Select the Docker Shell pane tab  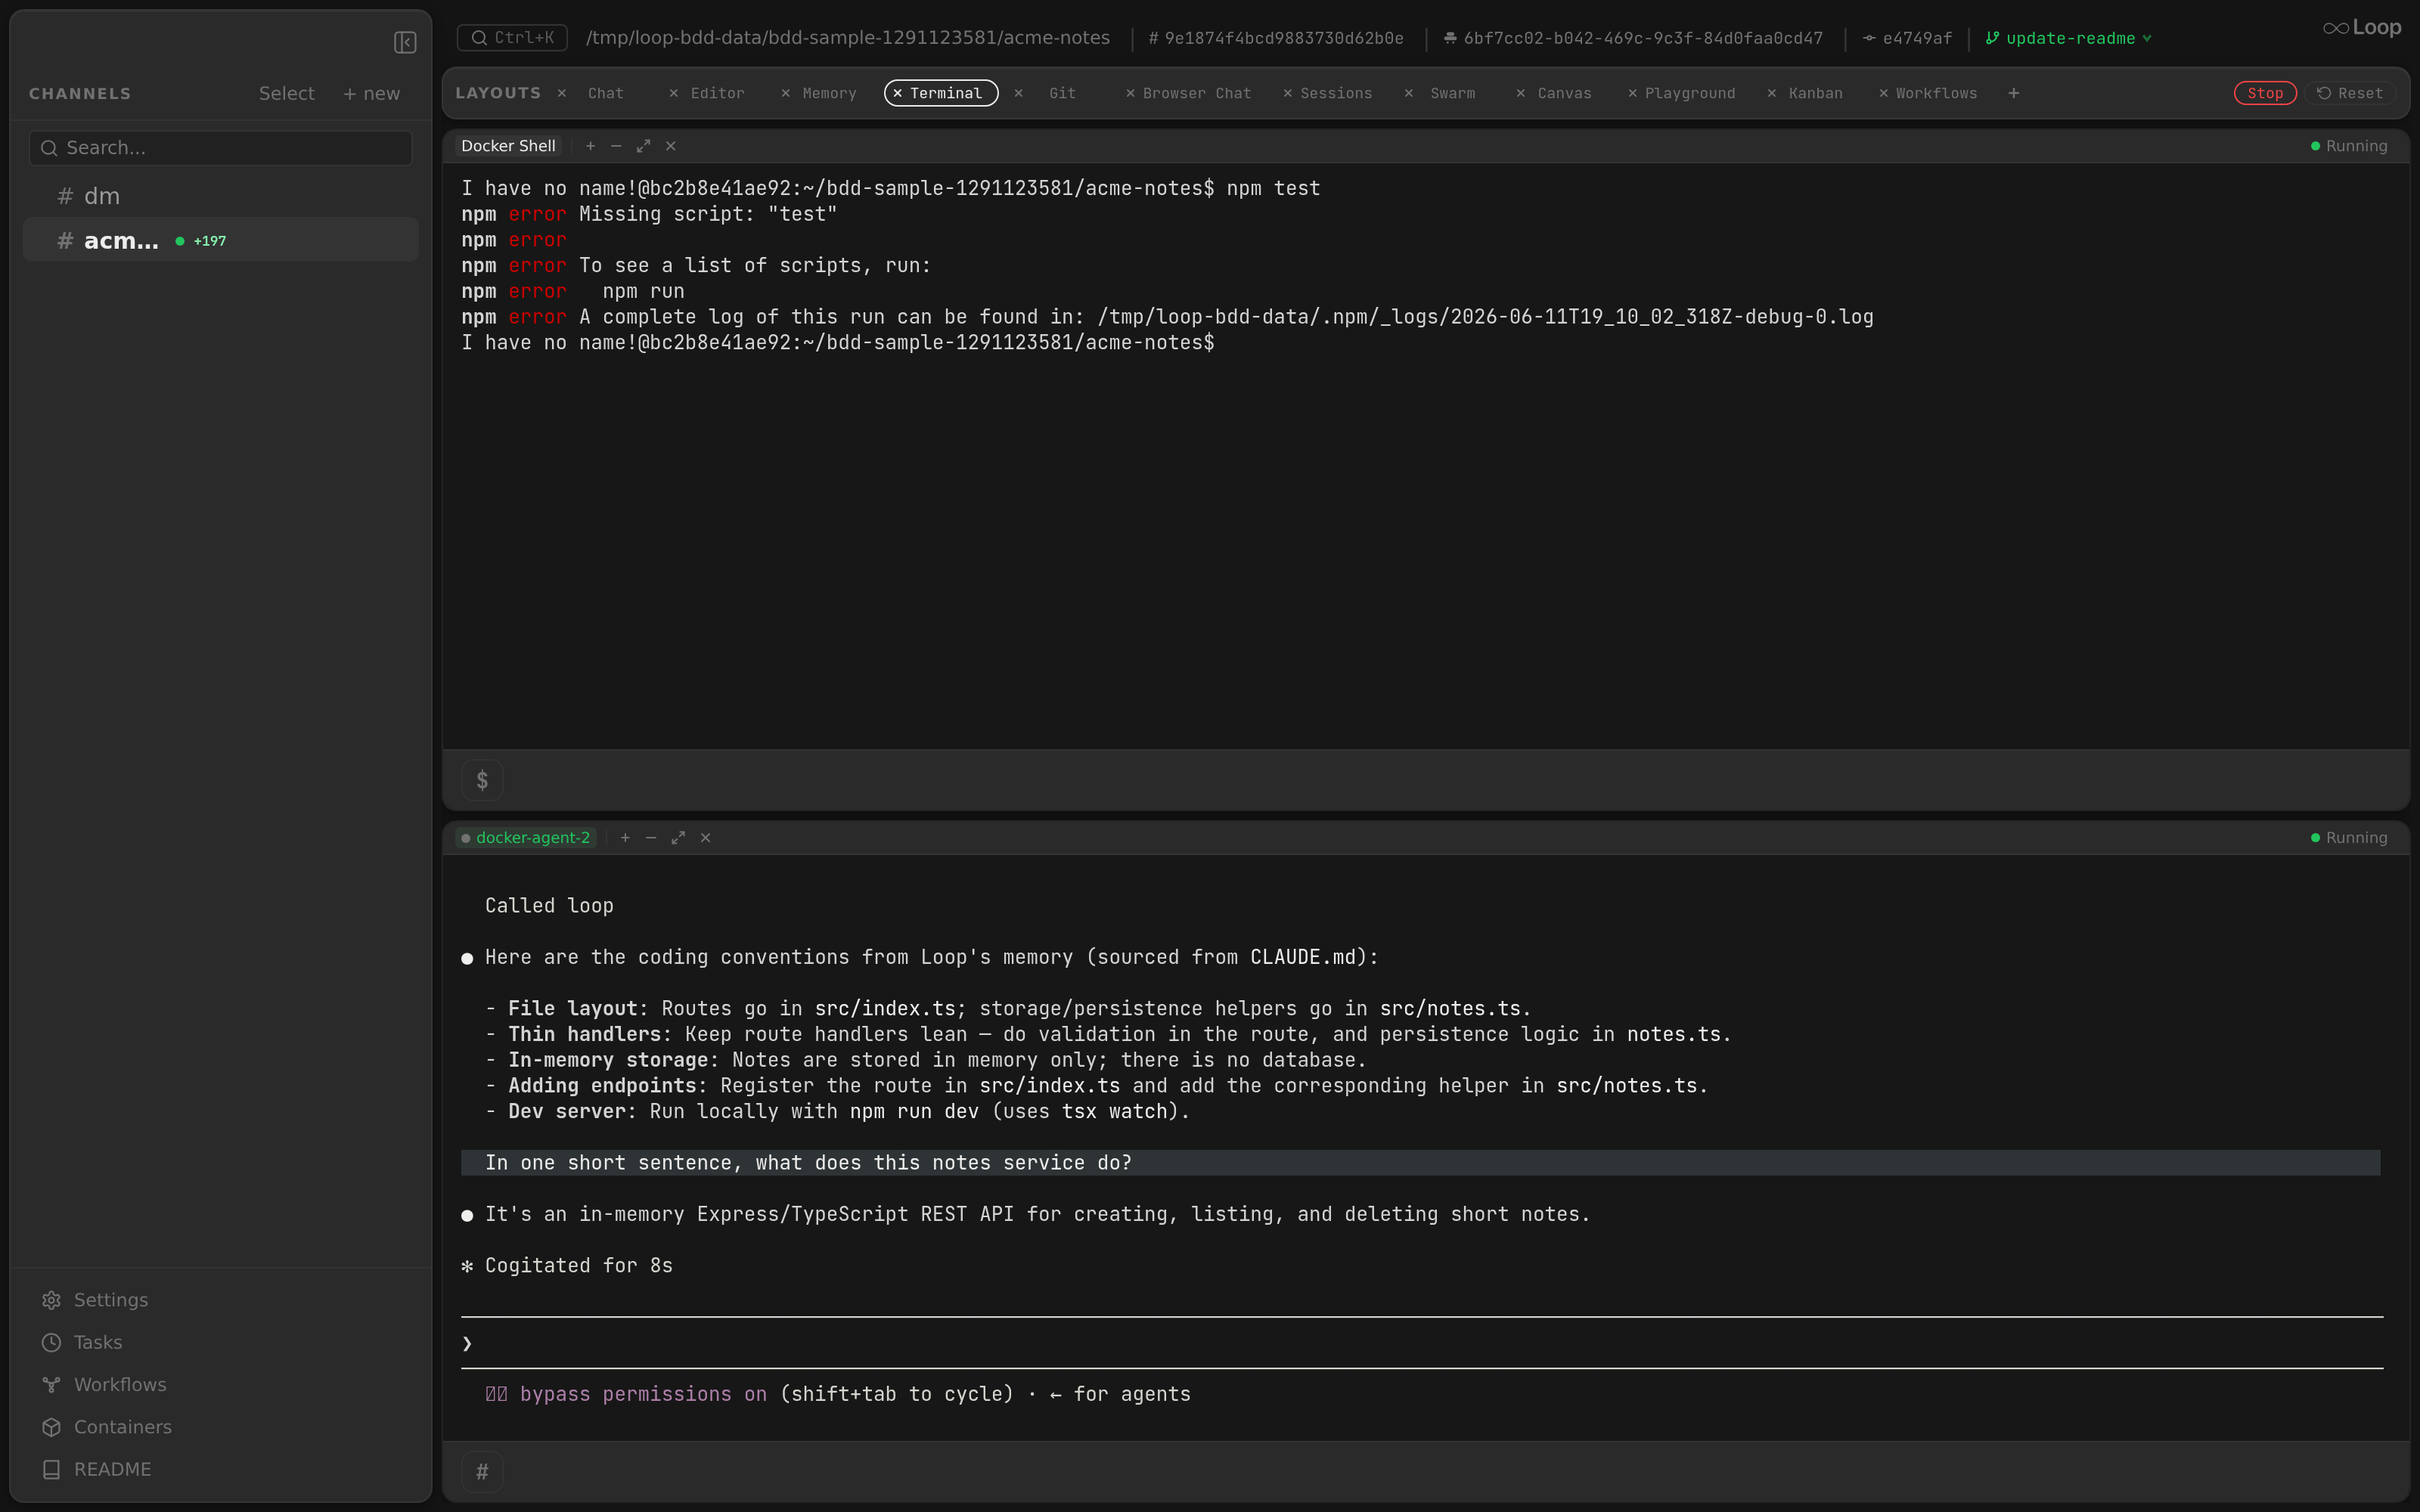pos(508,146)
